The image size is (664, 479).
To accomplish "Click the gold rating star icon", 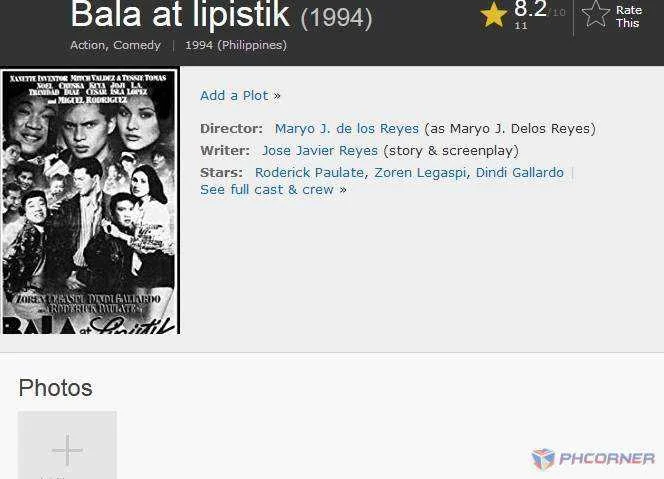I will (493, 15).
